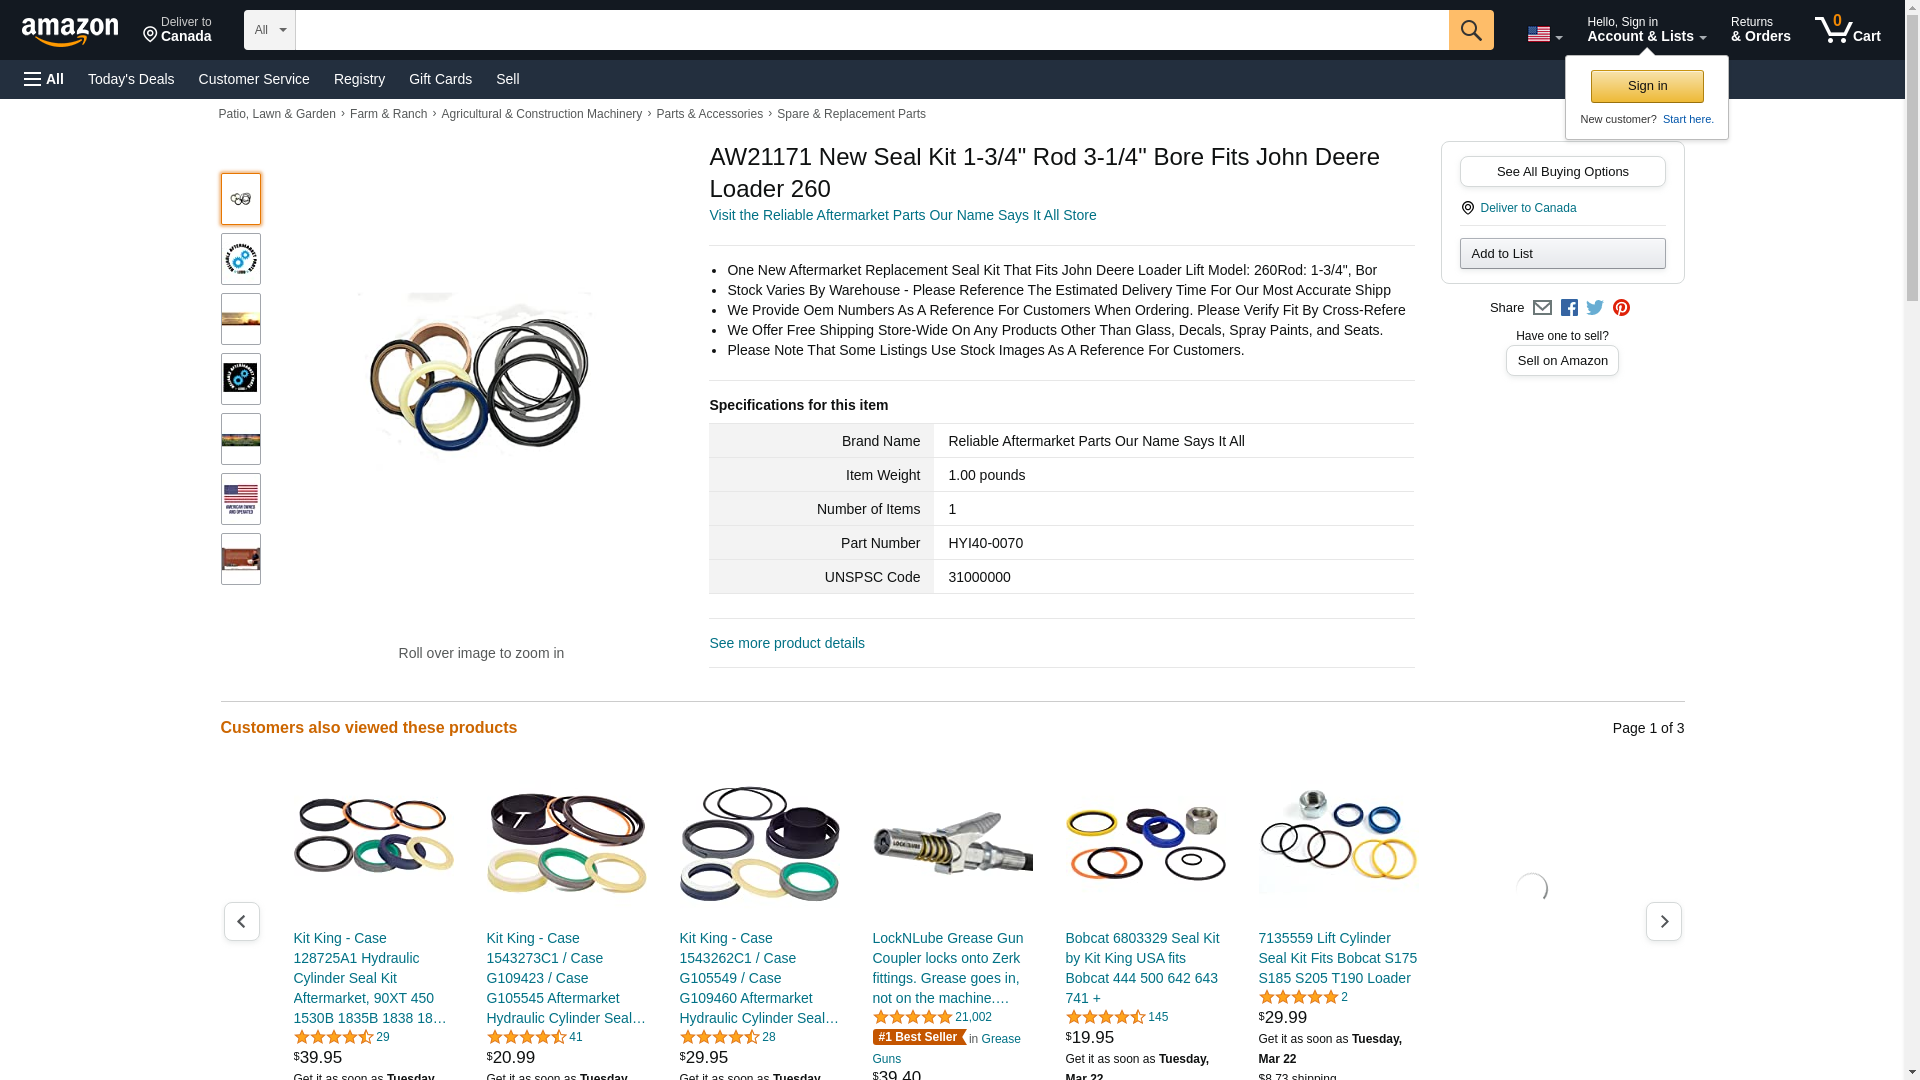Select the American flag product thumbnail
The width and height of the screenshot is (1920, 1080).
pos(241,499)
